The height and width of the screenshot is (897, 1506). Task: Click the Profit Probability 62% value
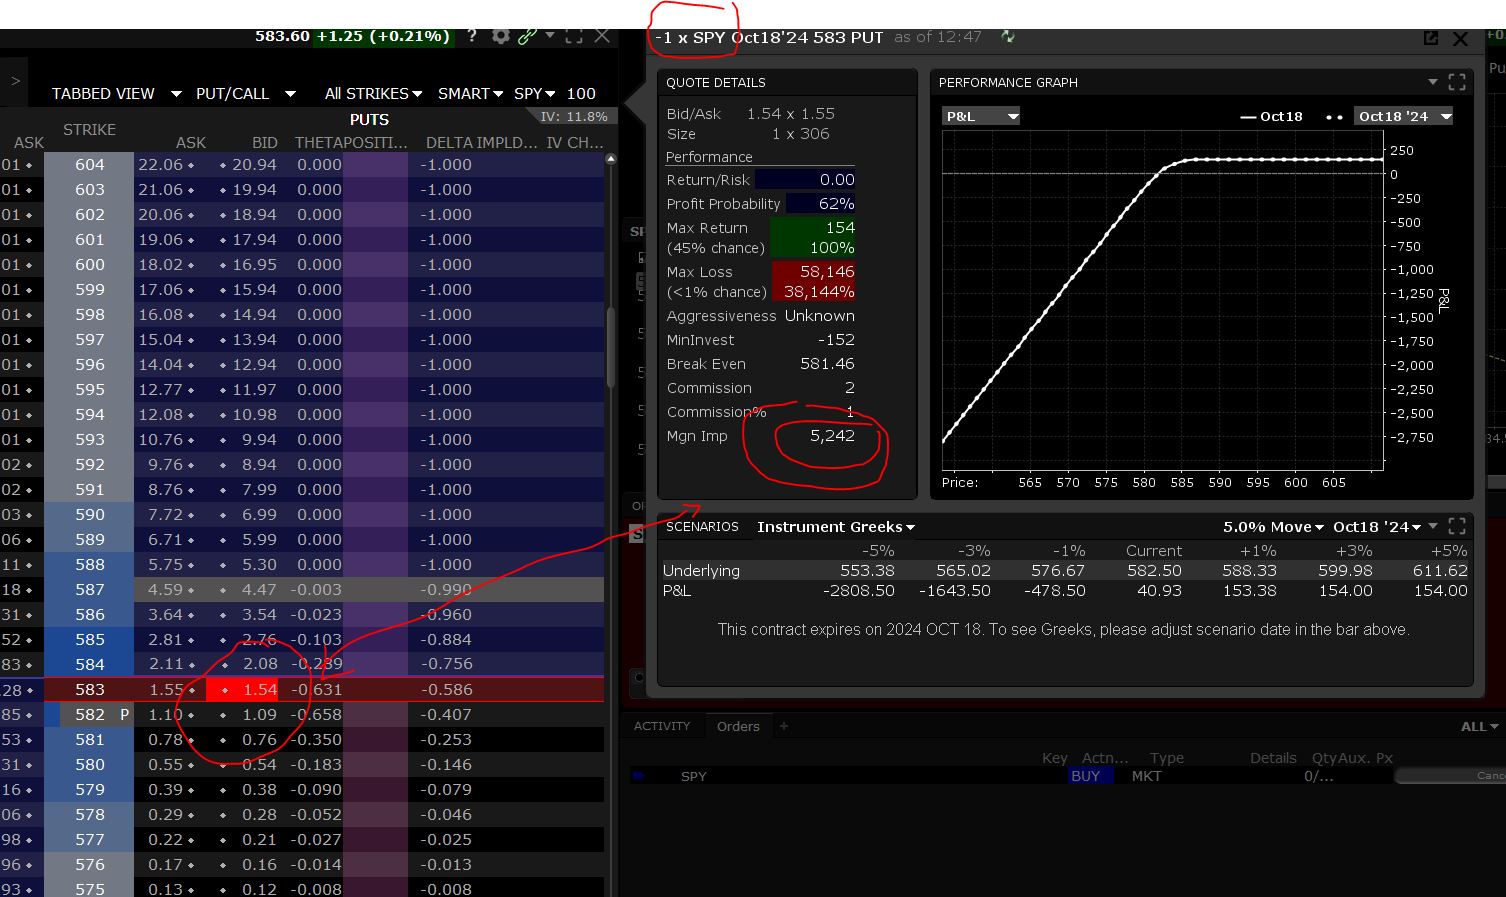click(836, 204)
